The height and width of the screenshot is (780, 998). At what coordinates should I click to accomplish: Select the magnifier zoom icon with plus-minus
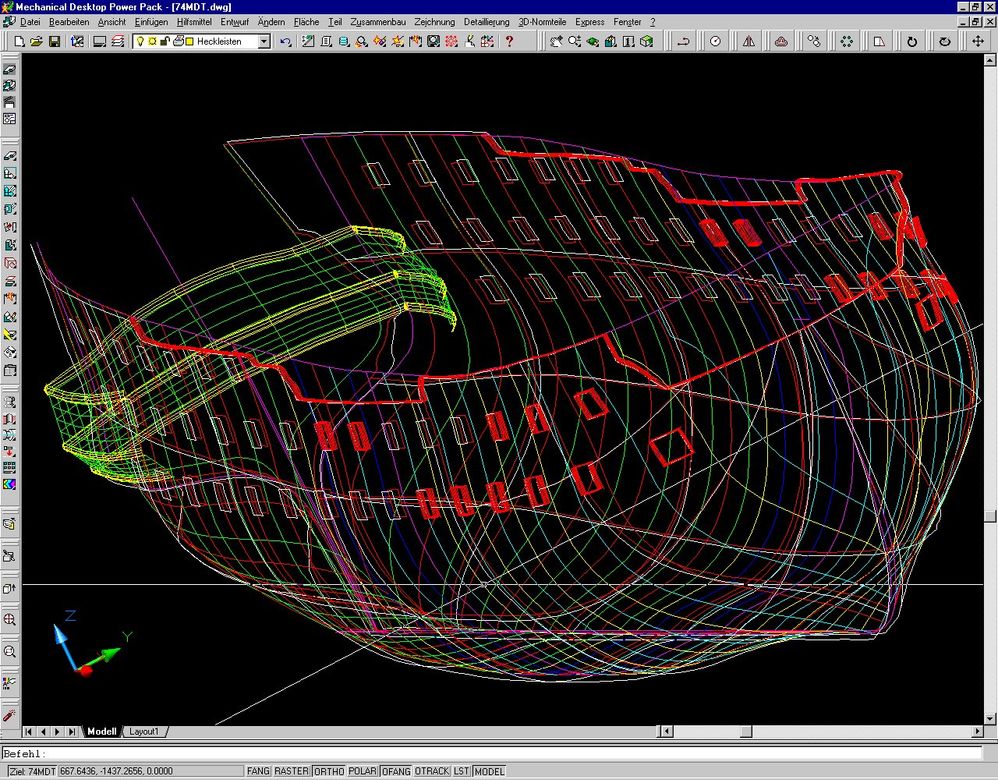[x=574, y=41]
